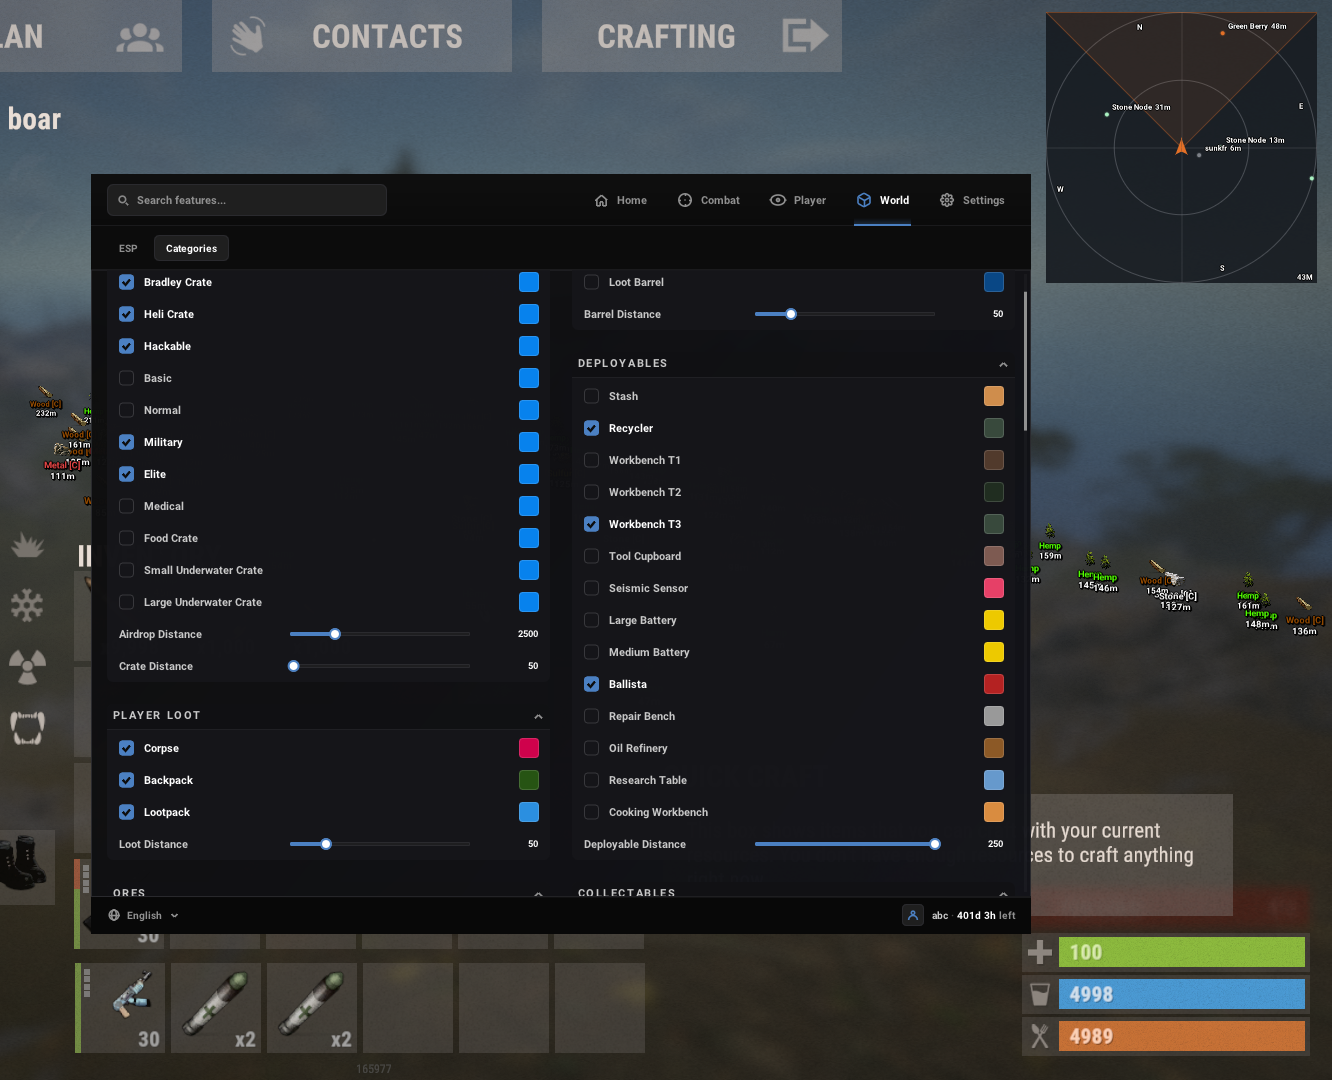The height and width of the screenshot is (1080, 1332).
Task: Click the user account icon beside abc
Action: point(912,915)
